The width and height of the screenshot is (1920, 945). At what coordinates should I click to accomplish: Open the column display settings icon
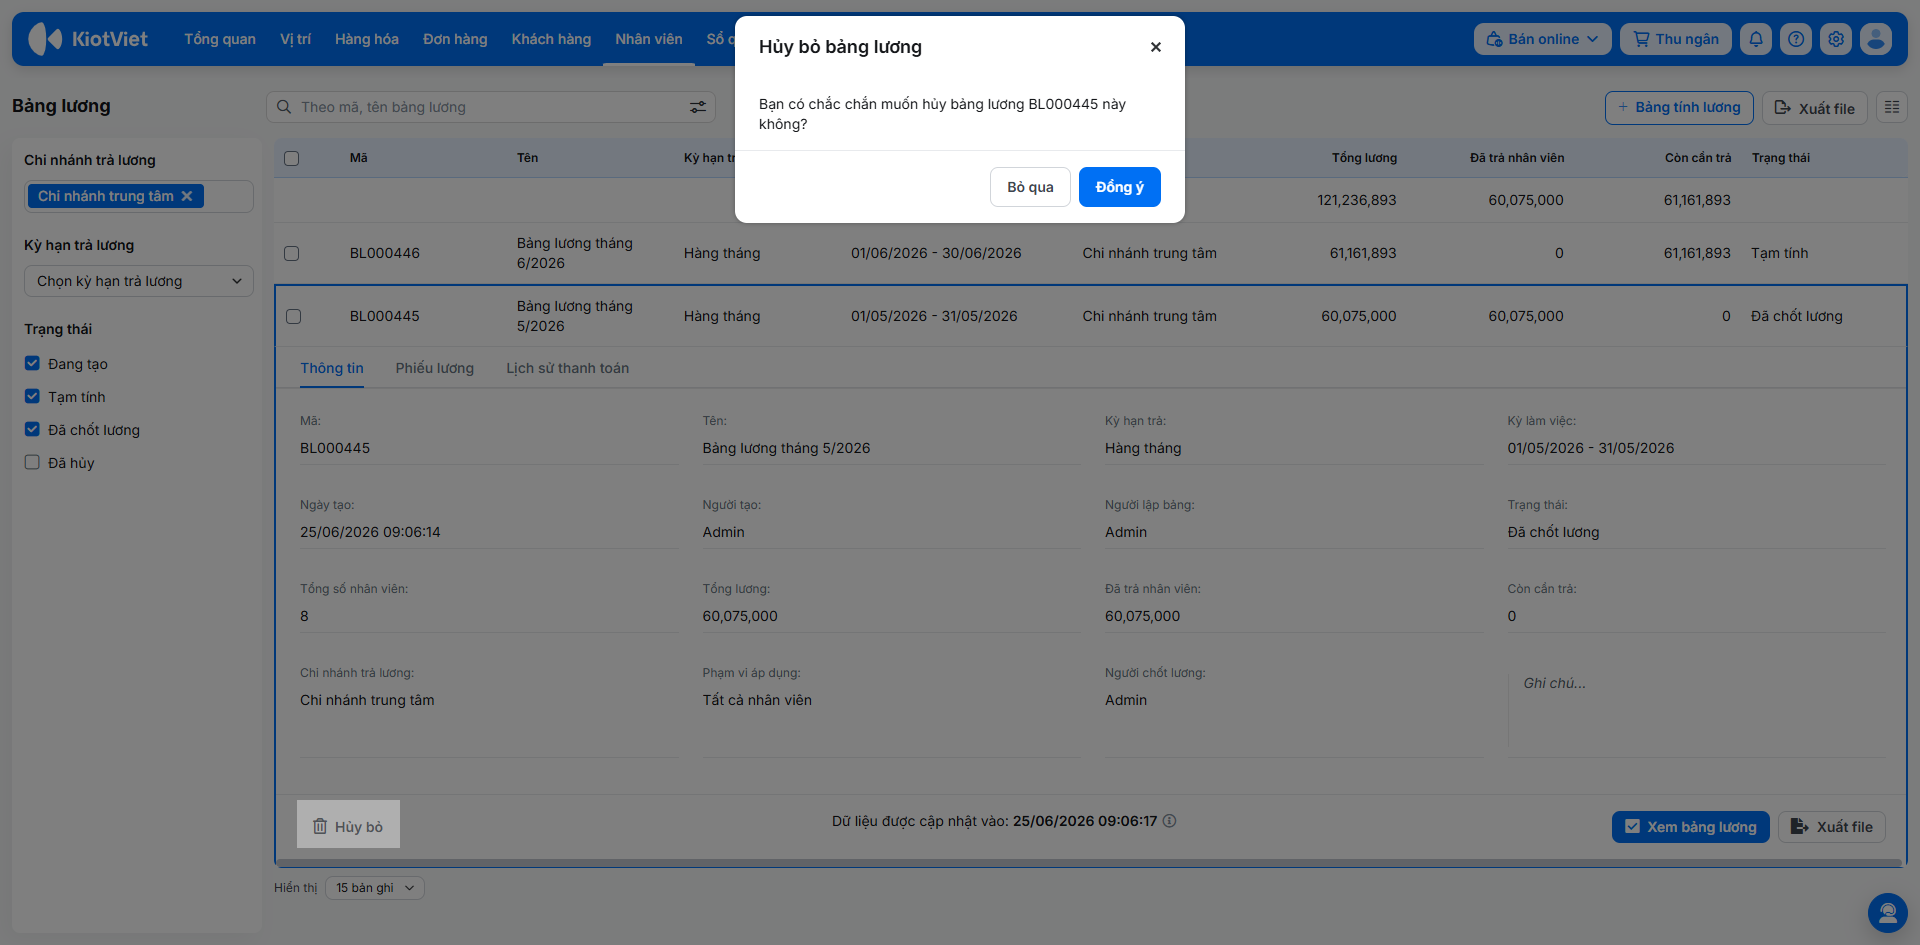[1892, 107]
